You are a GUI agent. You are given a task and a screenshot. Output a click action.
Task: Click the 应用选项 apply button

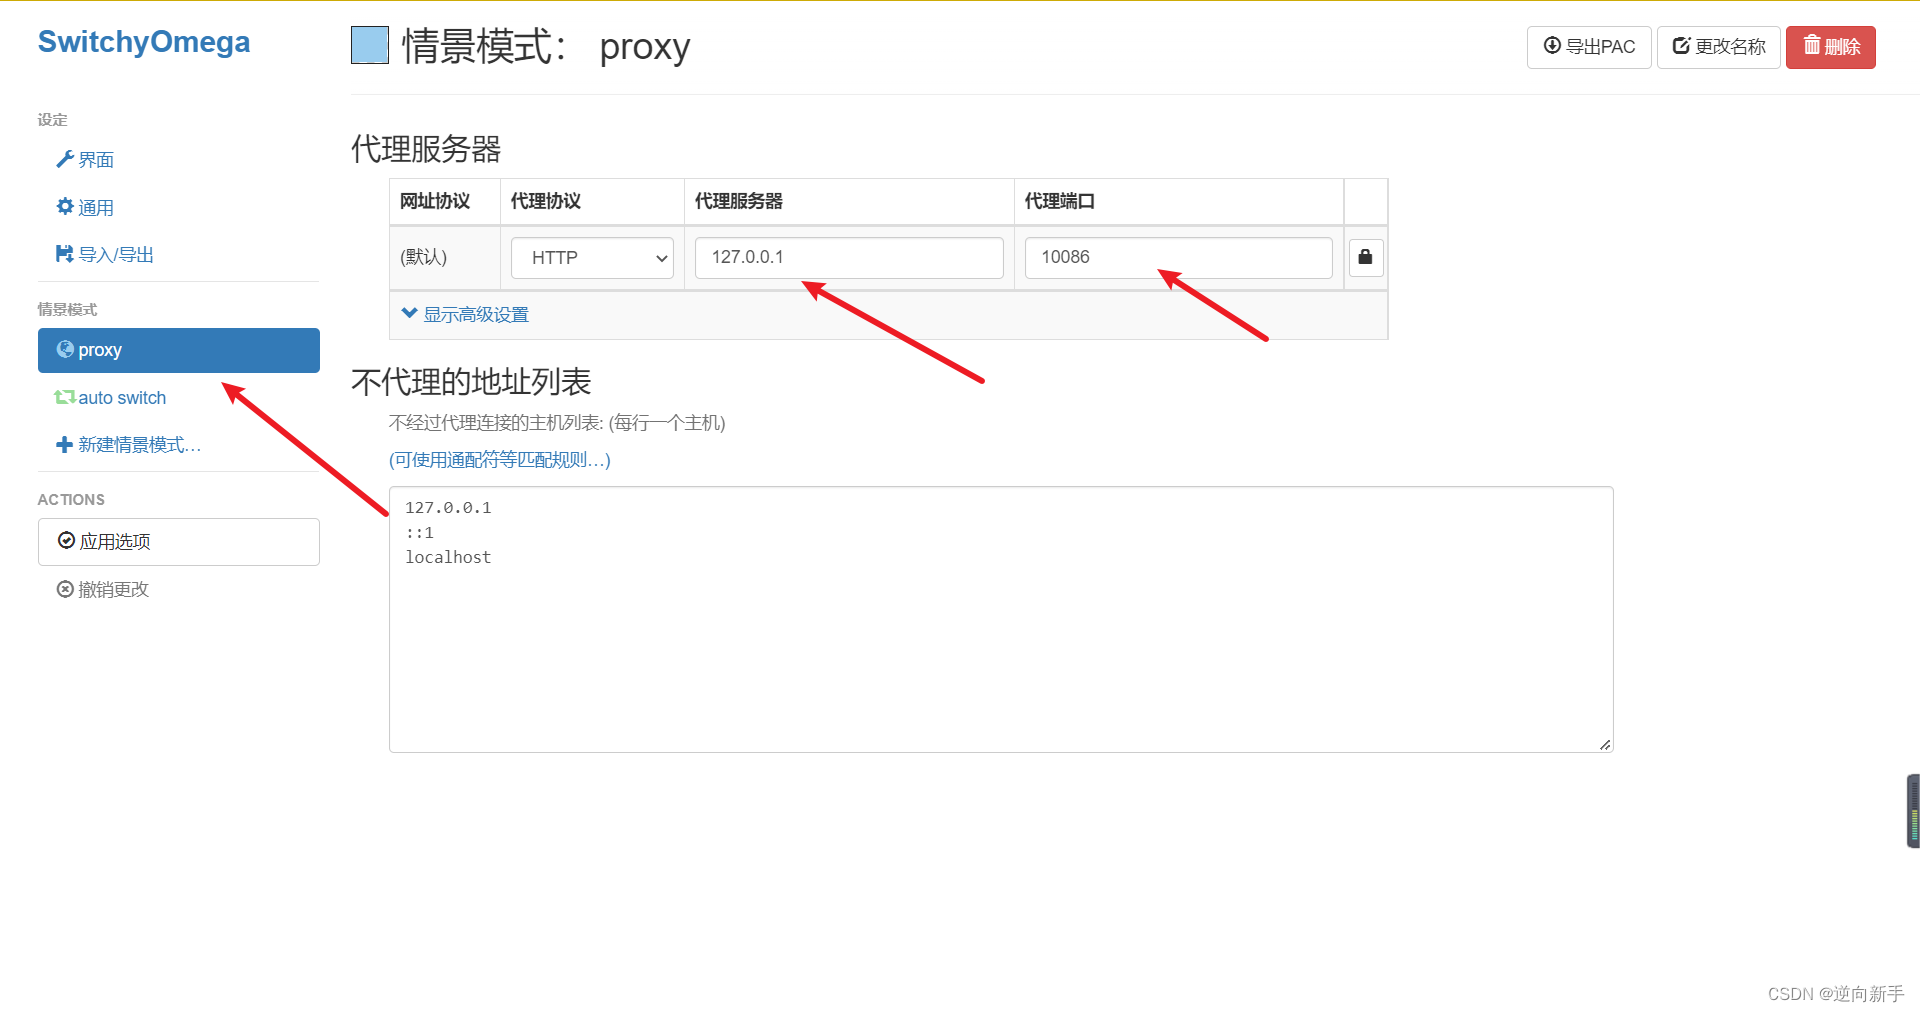(x=179, y=542)
